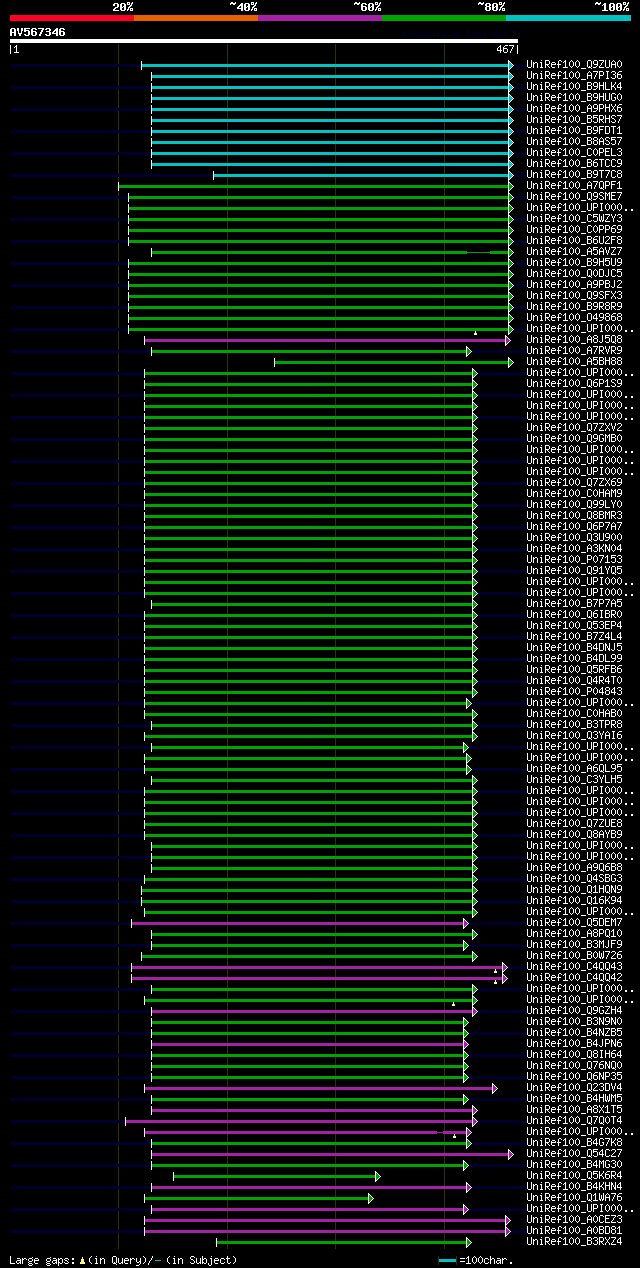Select the label UniRef100_B9FDT1

coord(574,131)
